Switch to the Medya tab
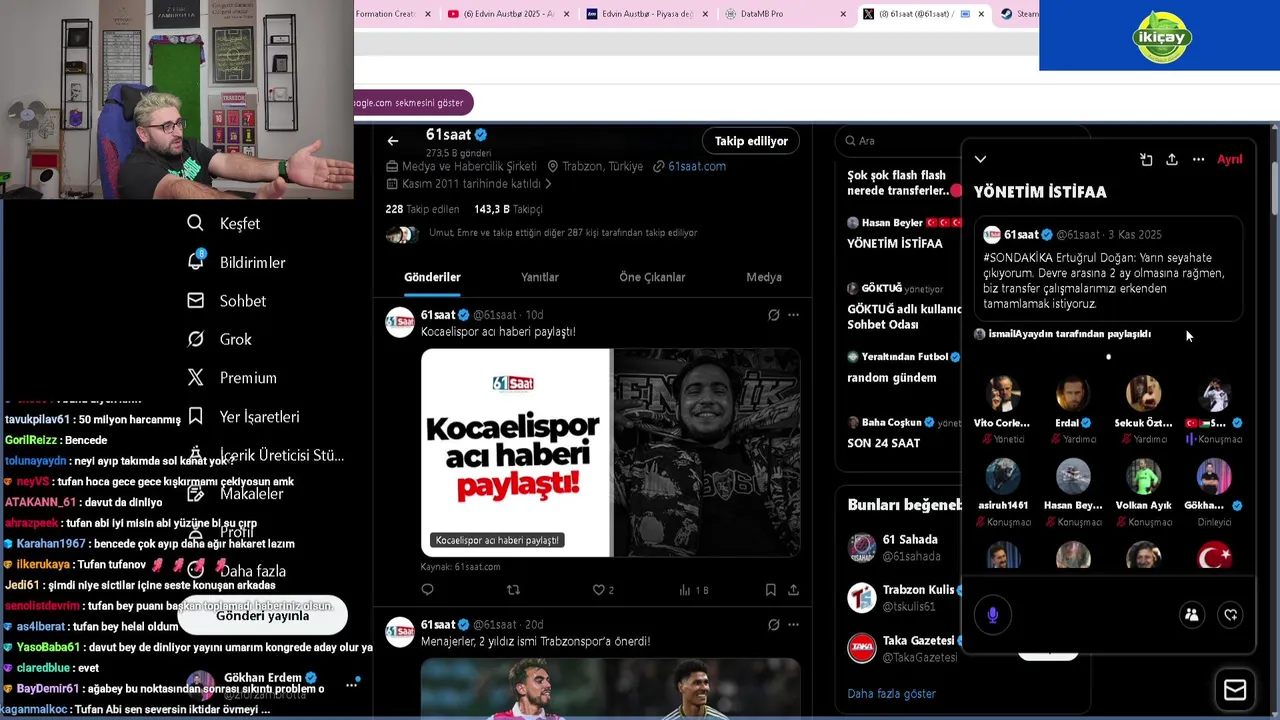The image size is (1280, 720). [x=764, y=277]
